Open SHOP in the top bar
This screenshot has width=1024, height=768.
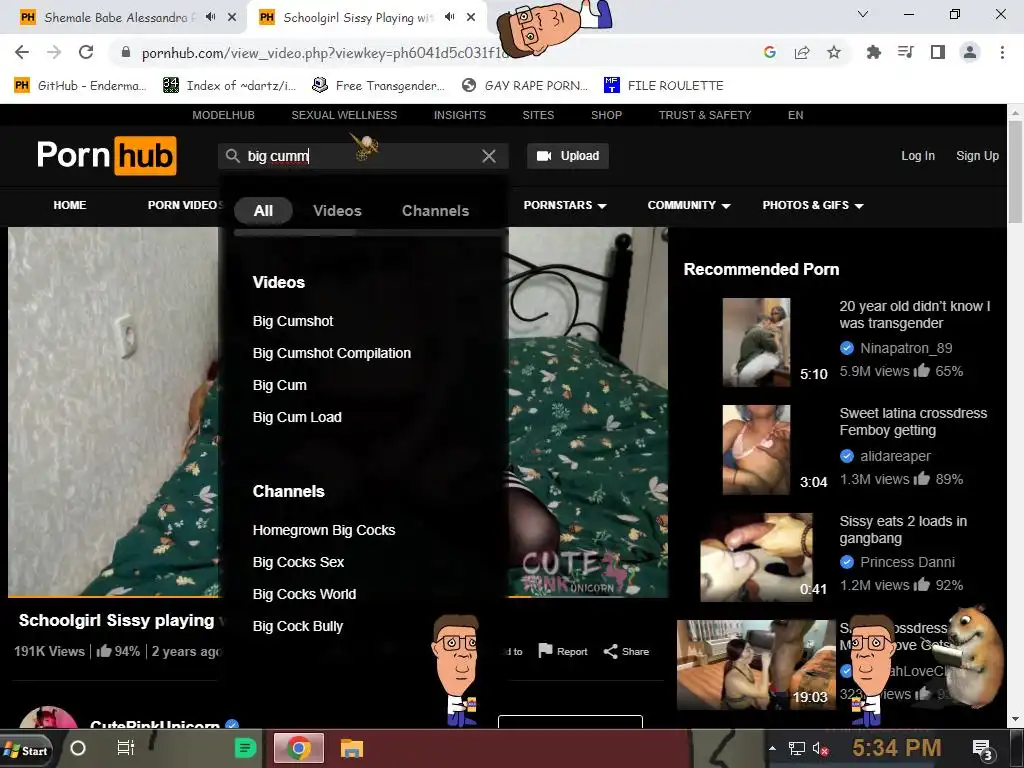[x=606, y=115]
